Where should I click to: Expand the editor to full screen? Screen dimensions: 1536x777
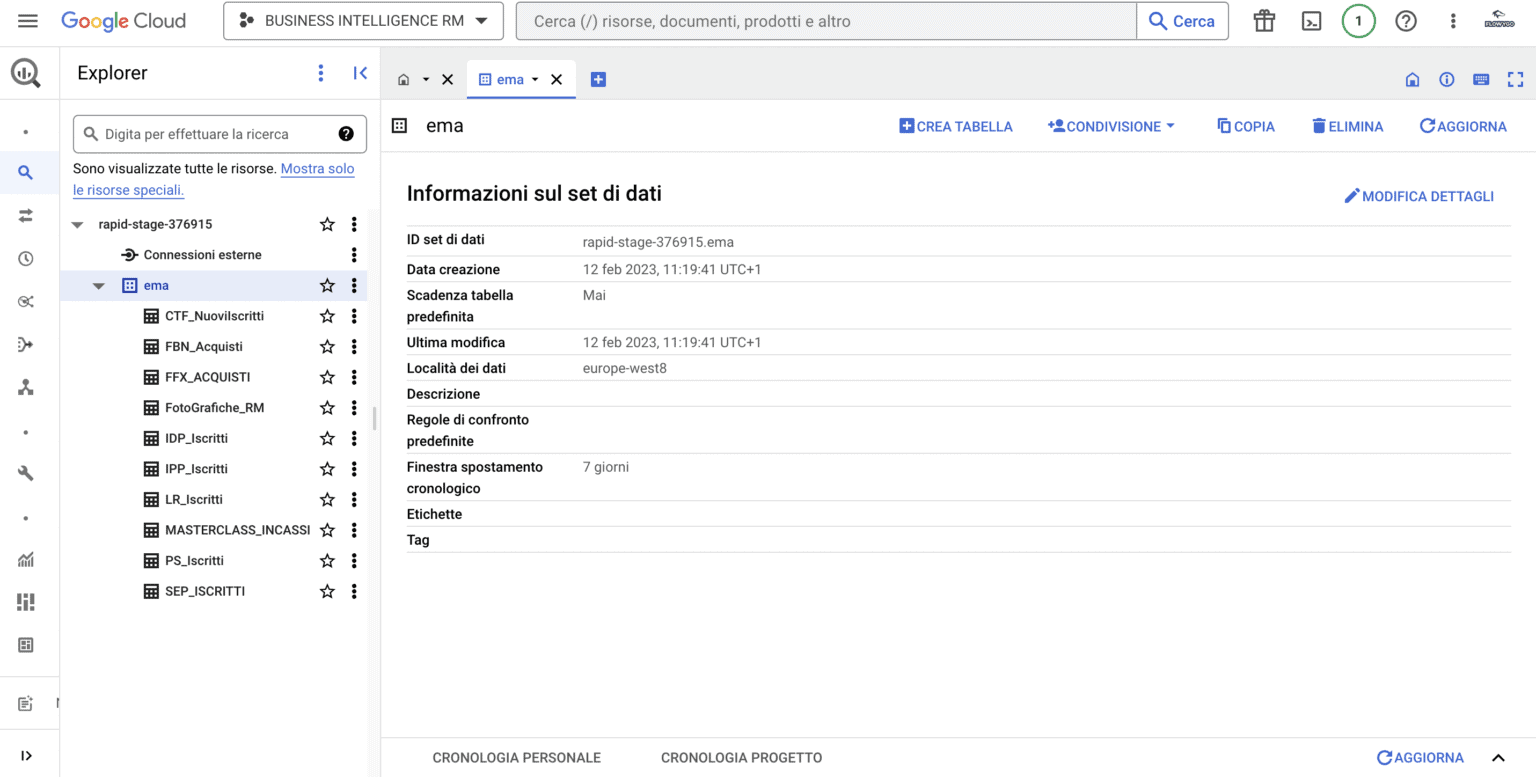pyautogui.click(x=1515, y=79)
